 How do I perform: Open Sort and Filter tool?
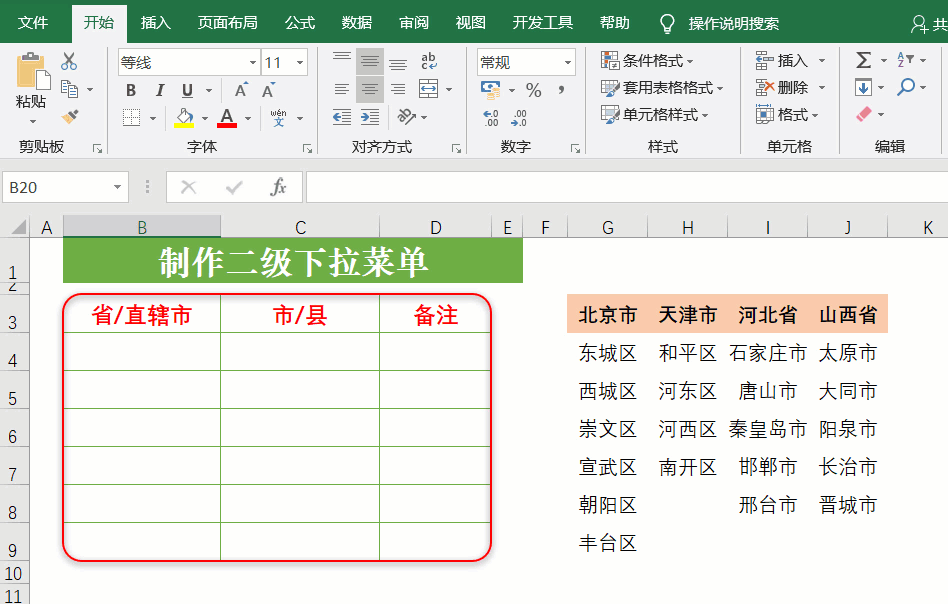point(905,60)
